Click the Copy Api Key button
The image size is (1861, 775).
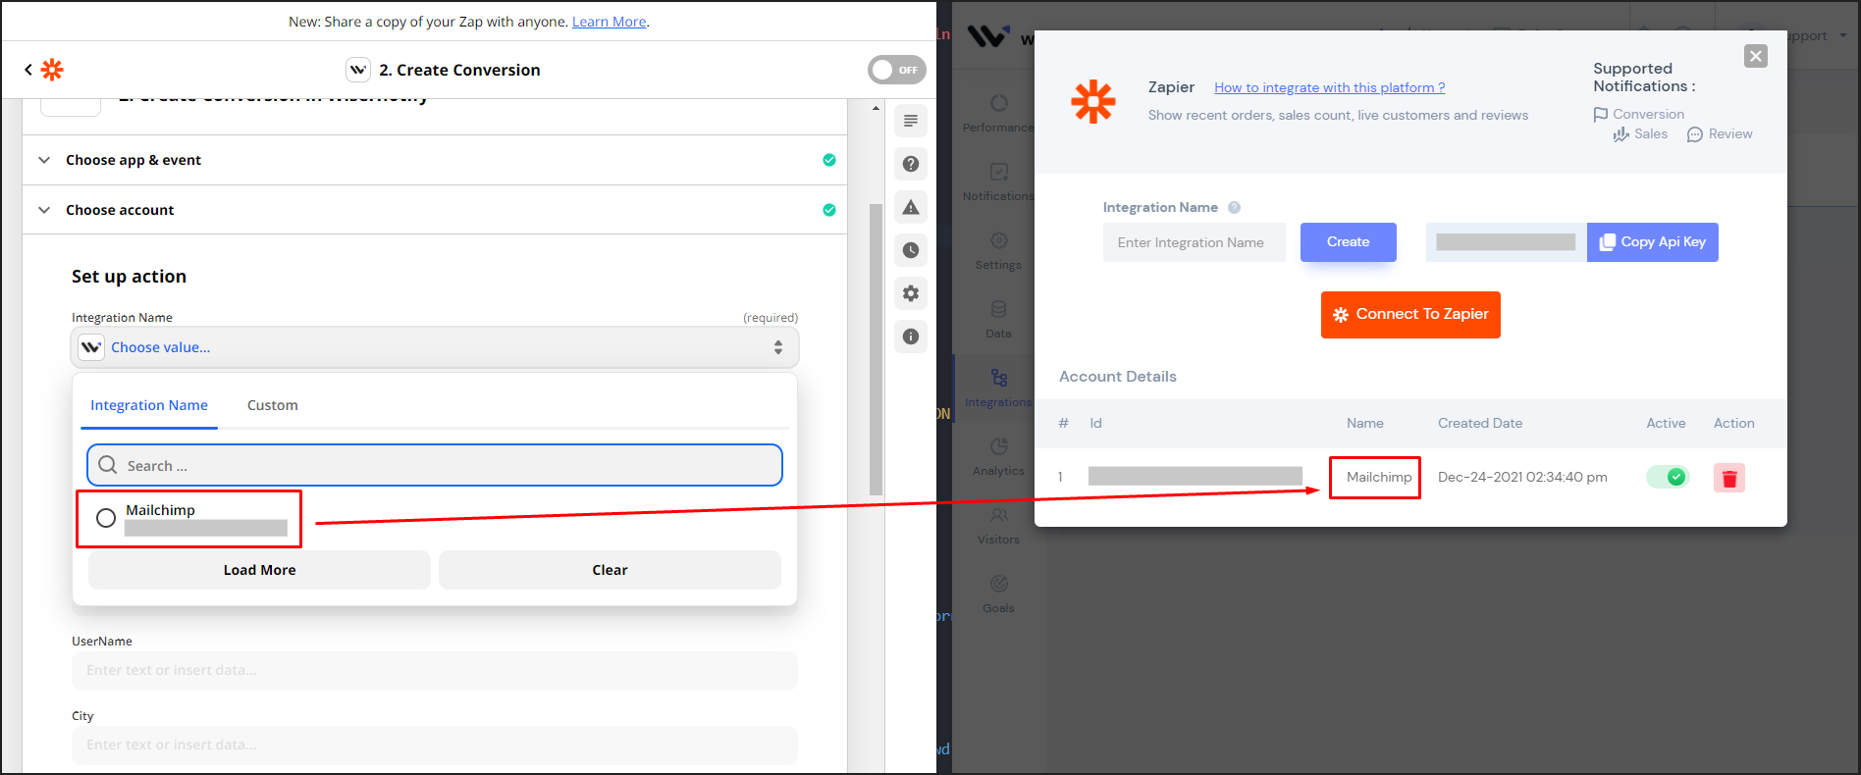tap(1652, 242)
